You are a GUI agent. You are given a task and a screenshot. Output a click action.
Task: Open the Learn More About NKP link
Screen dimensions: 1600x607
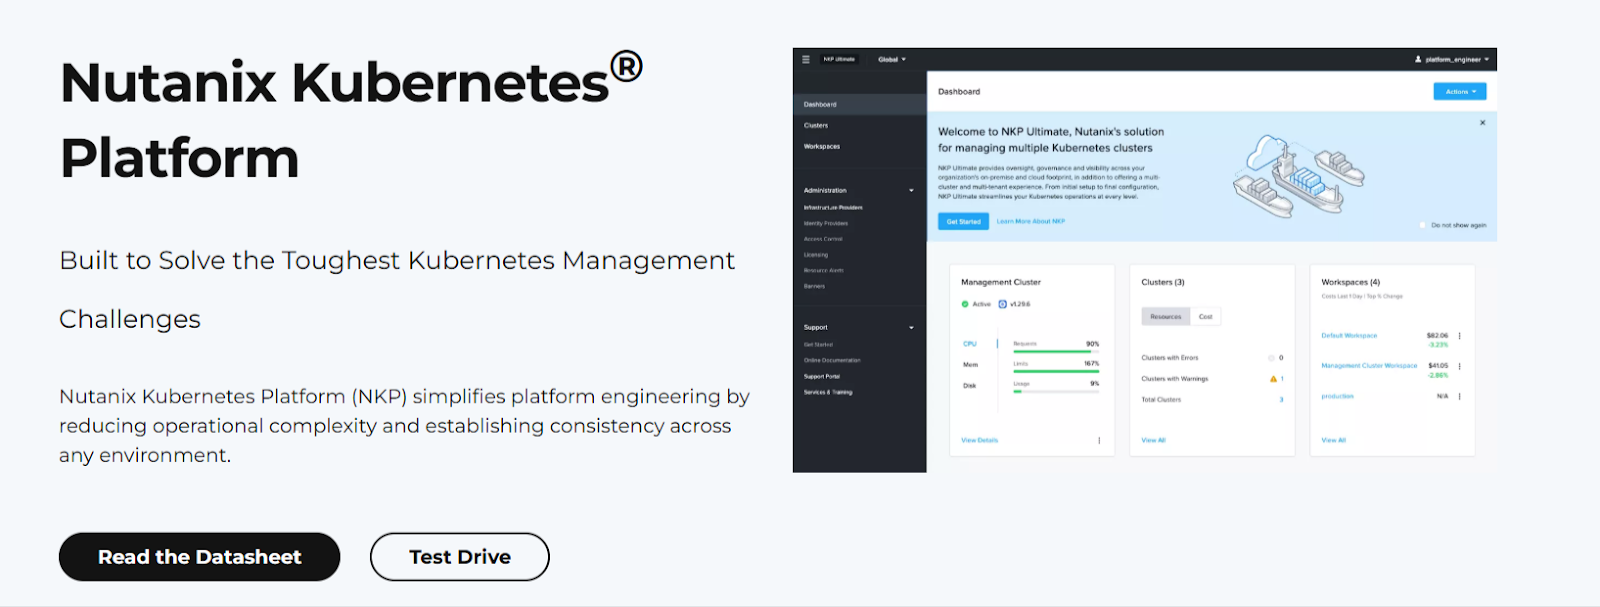1031,222
